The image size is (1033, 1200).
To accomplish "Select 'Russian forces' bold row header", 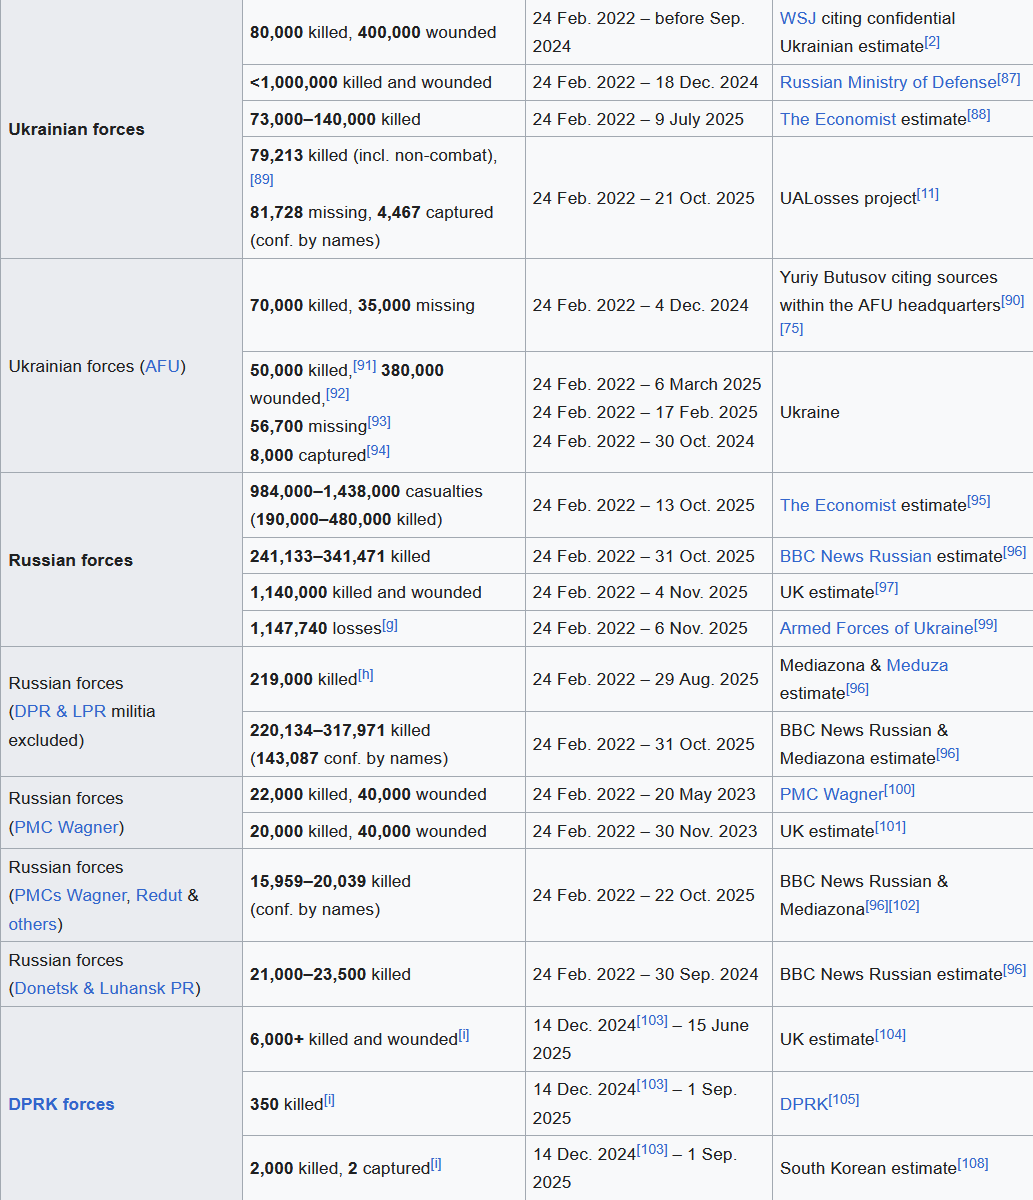I will point(70,560).
